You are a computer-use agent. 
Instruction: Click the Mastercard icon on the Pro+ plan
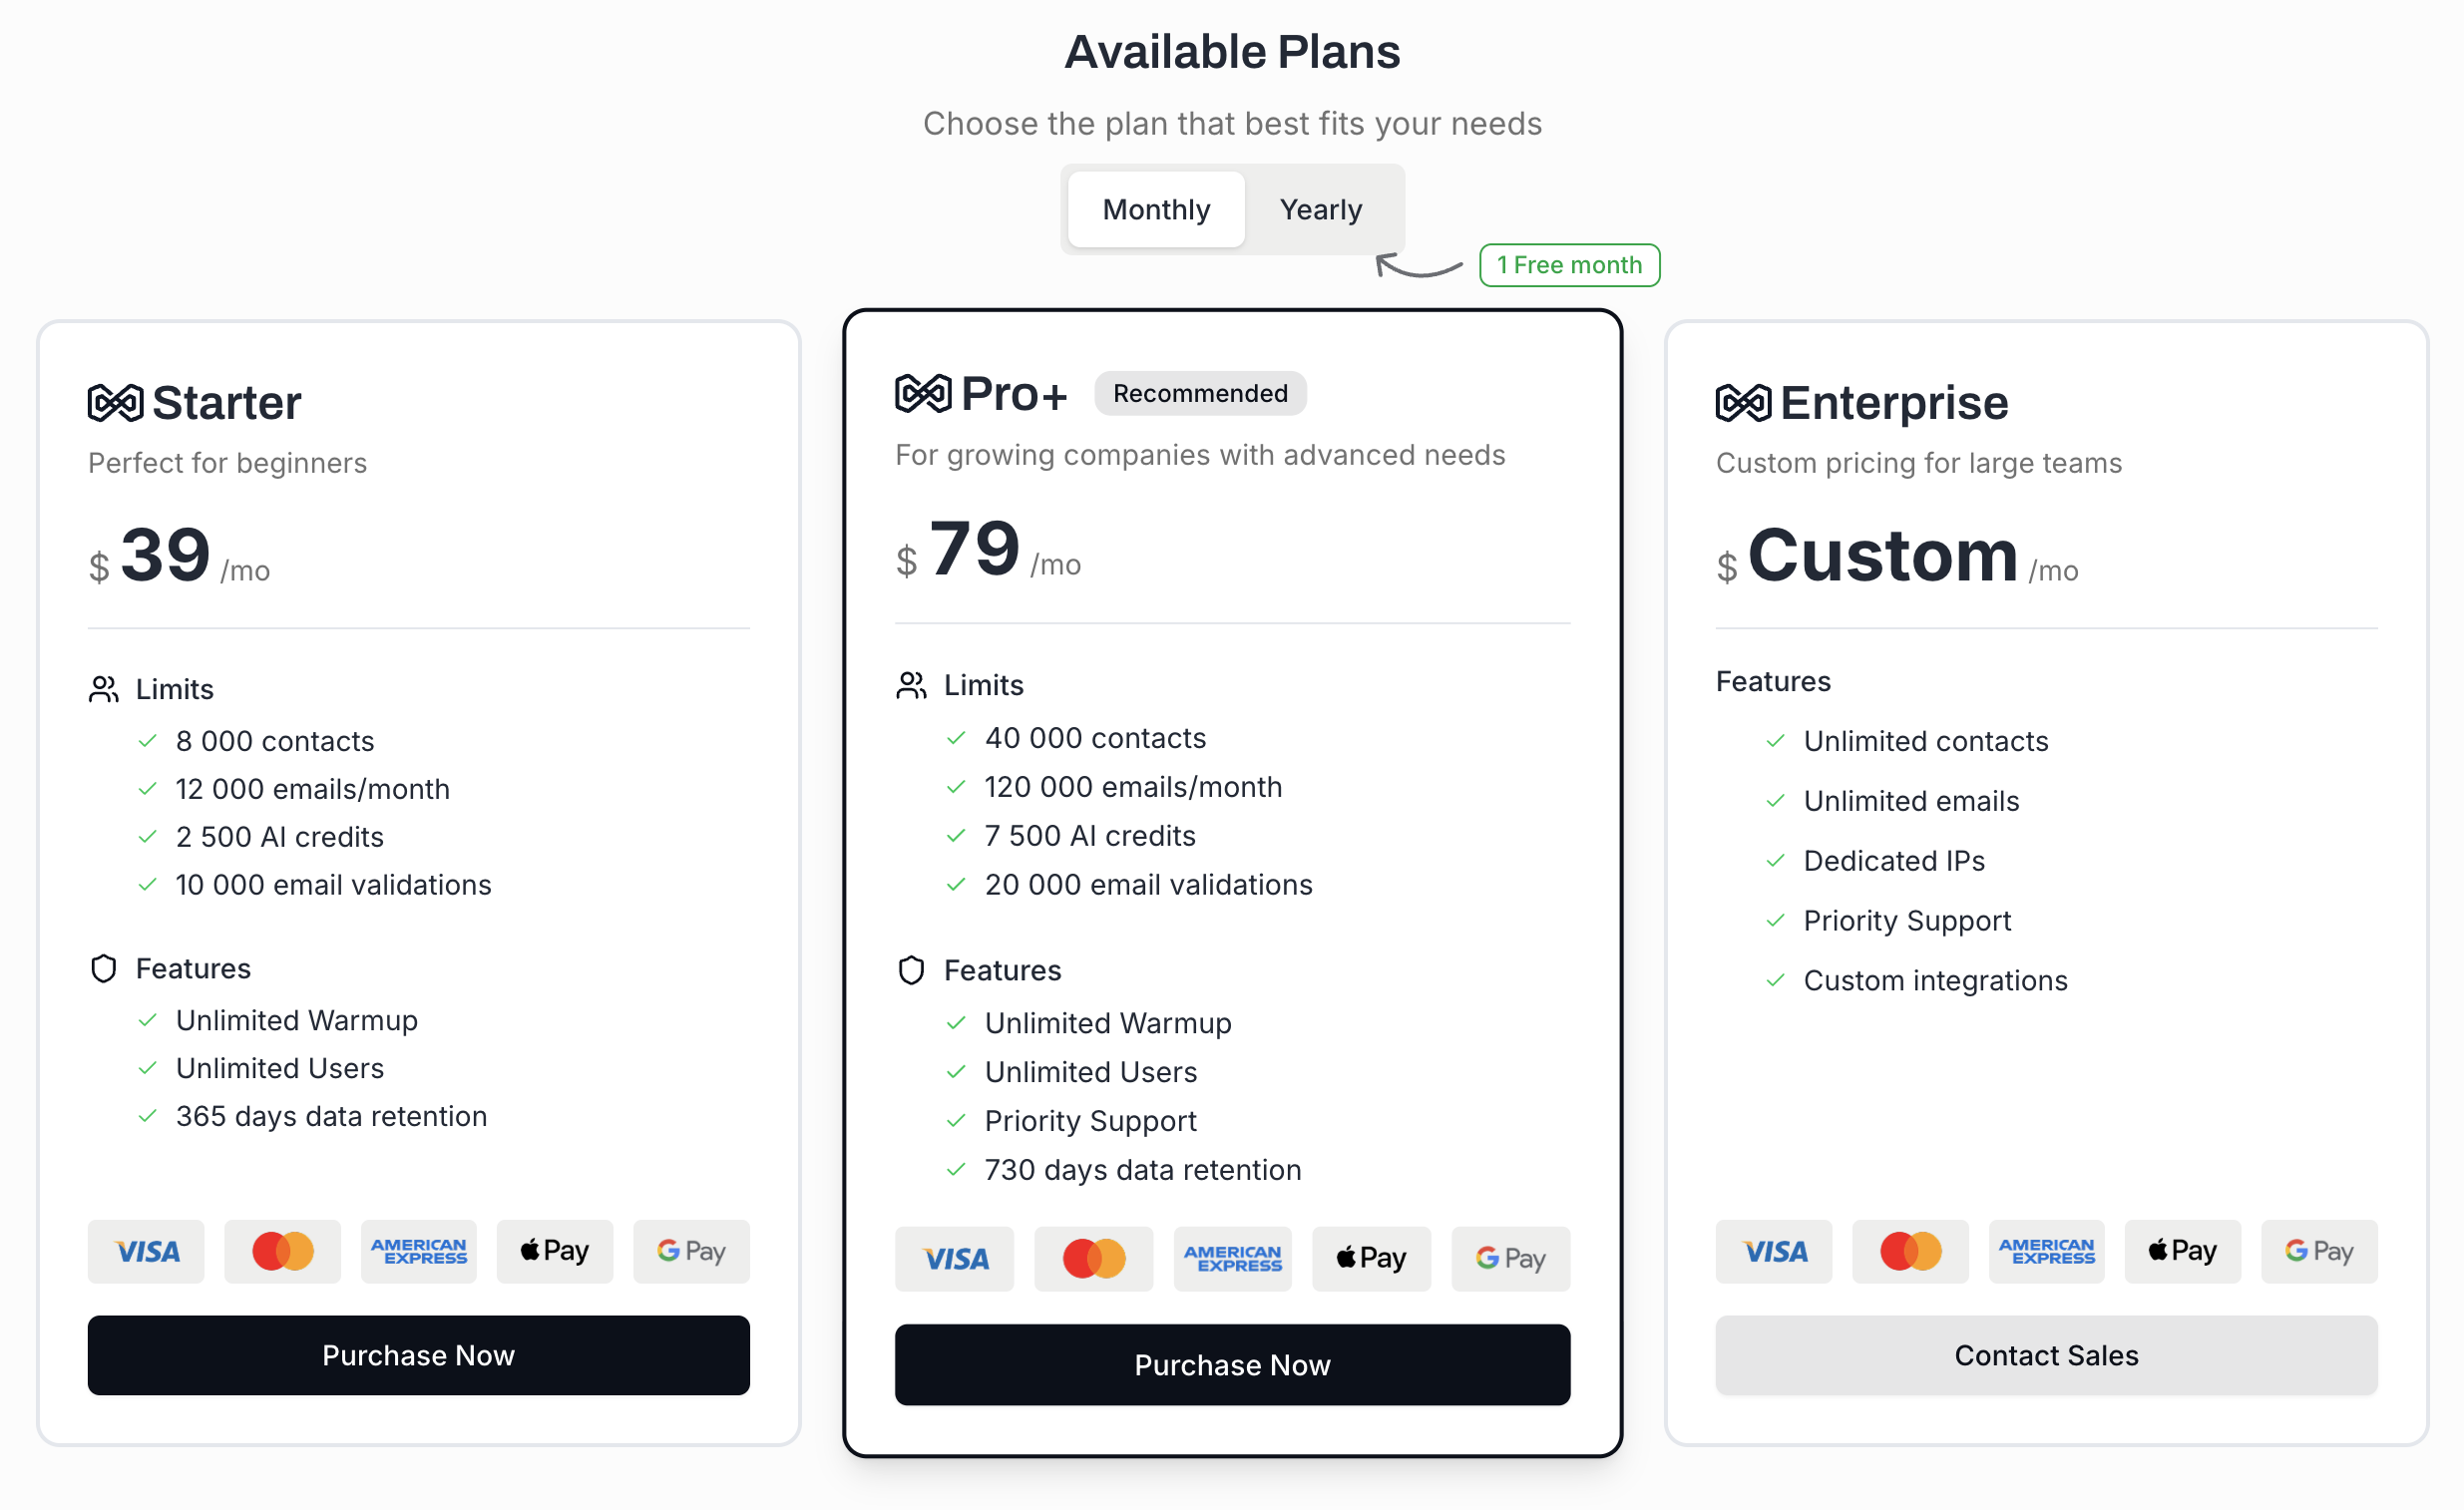(x=1093, y=1259)
